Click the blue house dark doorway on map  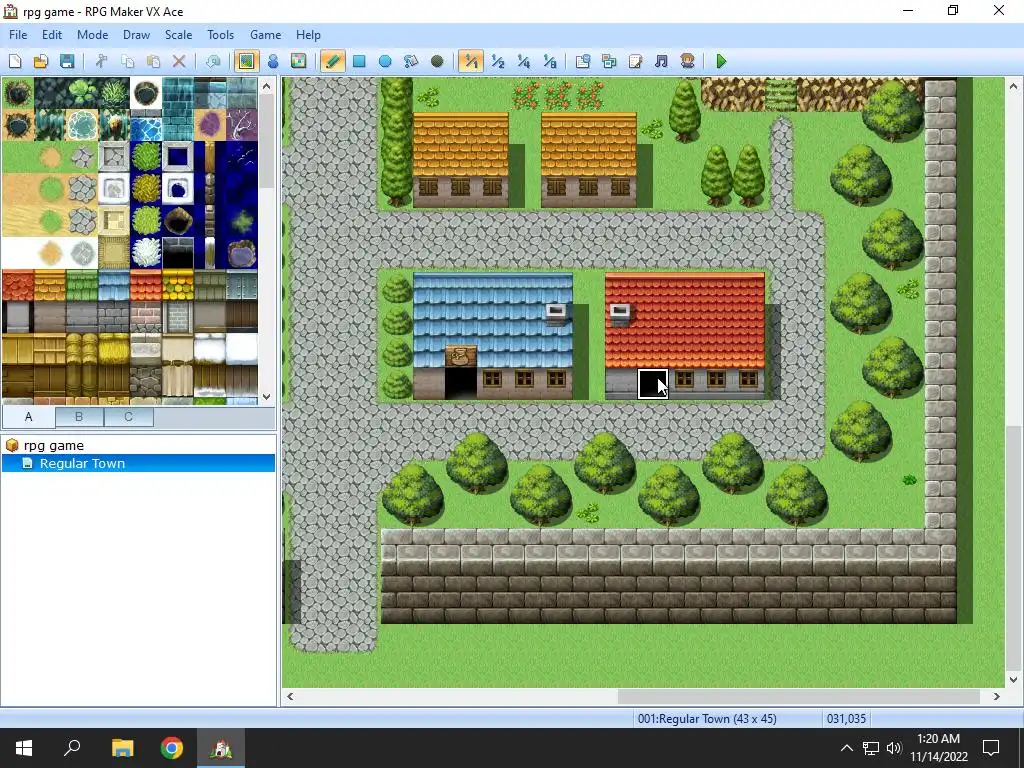pyautogui.click(x=460, y=383)
